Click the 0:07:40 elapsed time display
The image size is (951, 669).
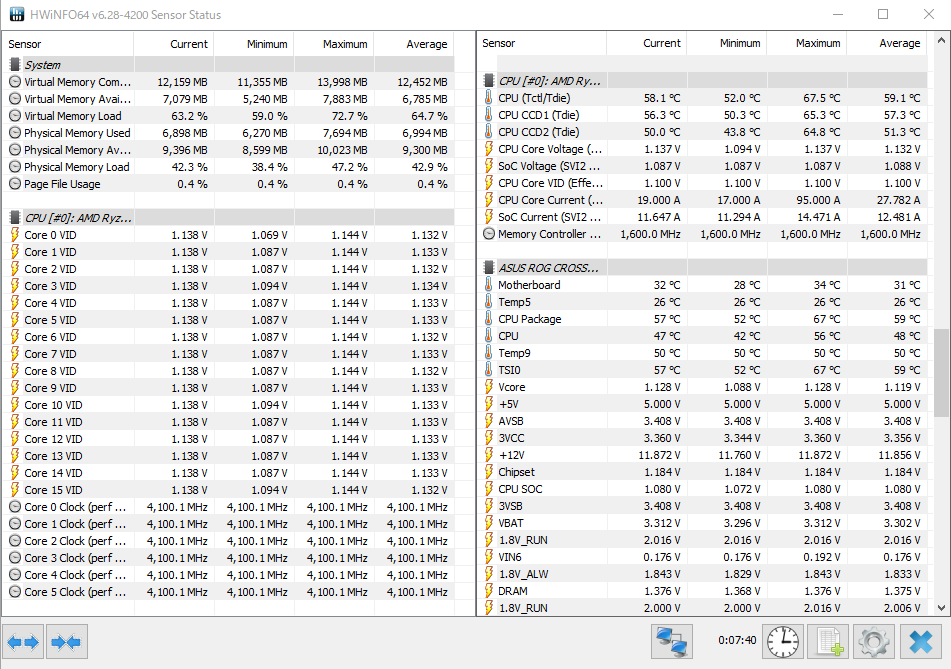(x=737, y=640)
